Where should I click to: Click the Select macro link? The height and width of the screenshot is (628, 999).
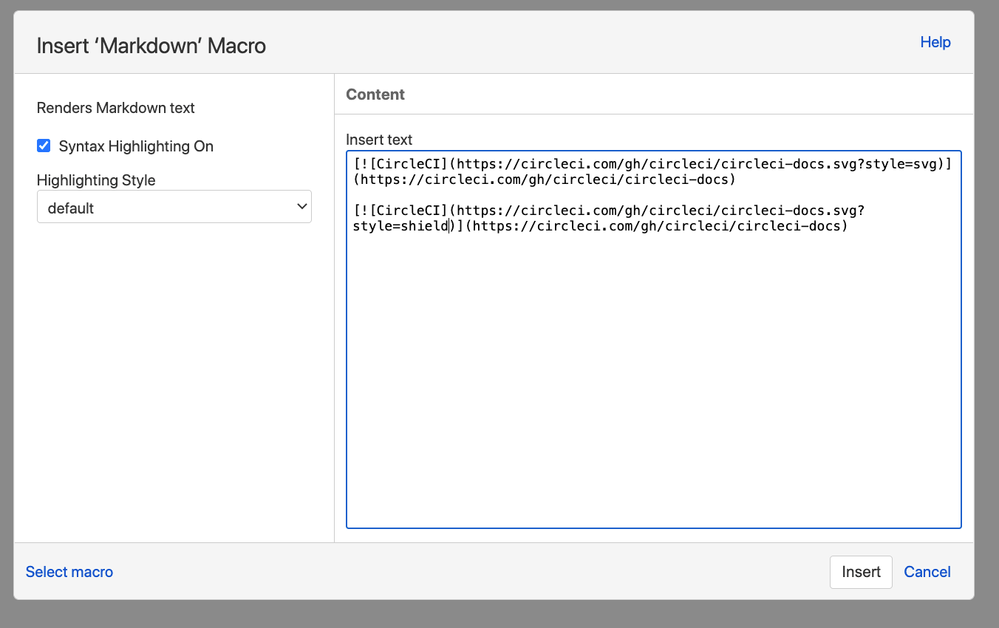(x=69, y=572)
